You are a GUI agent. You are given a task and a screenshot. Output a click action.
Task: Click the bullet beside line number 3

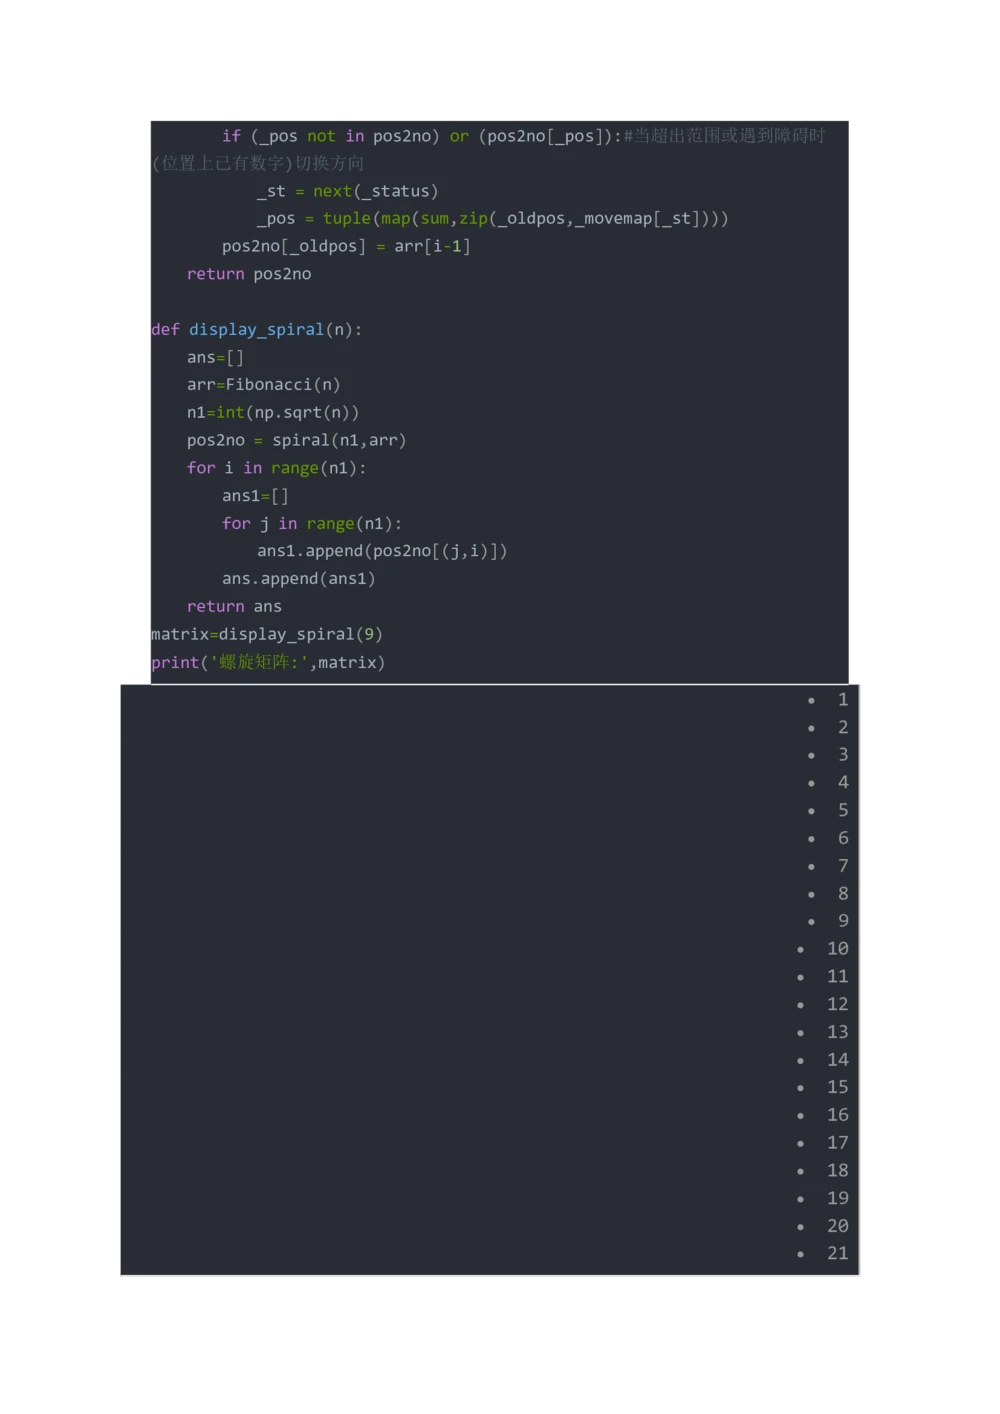pos(811,756)
